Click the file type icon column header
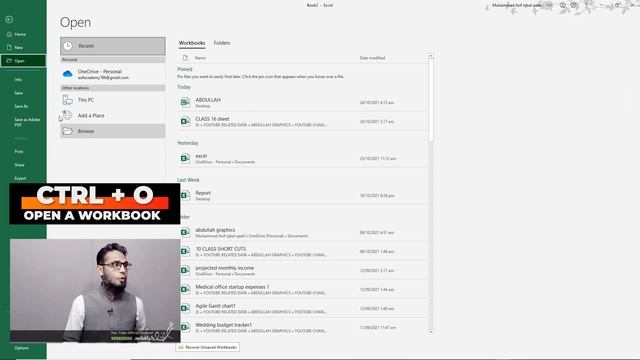 click(x=185, y=58)
